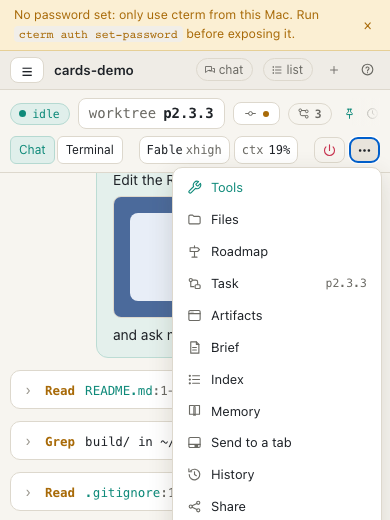Viewport: 390px width, 520px height.
Task: Click the panel icon beside Send to a tab
Action: 195,443
